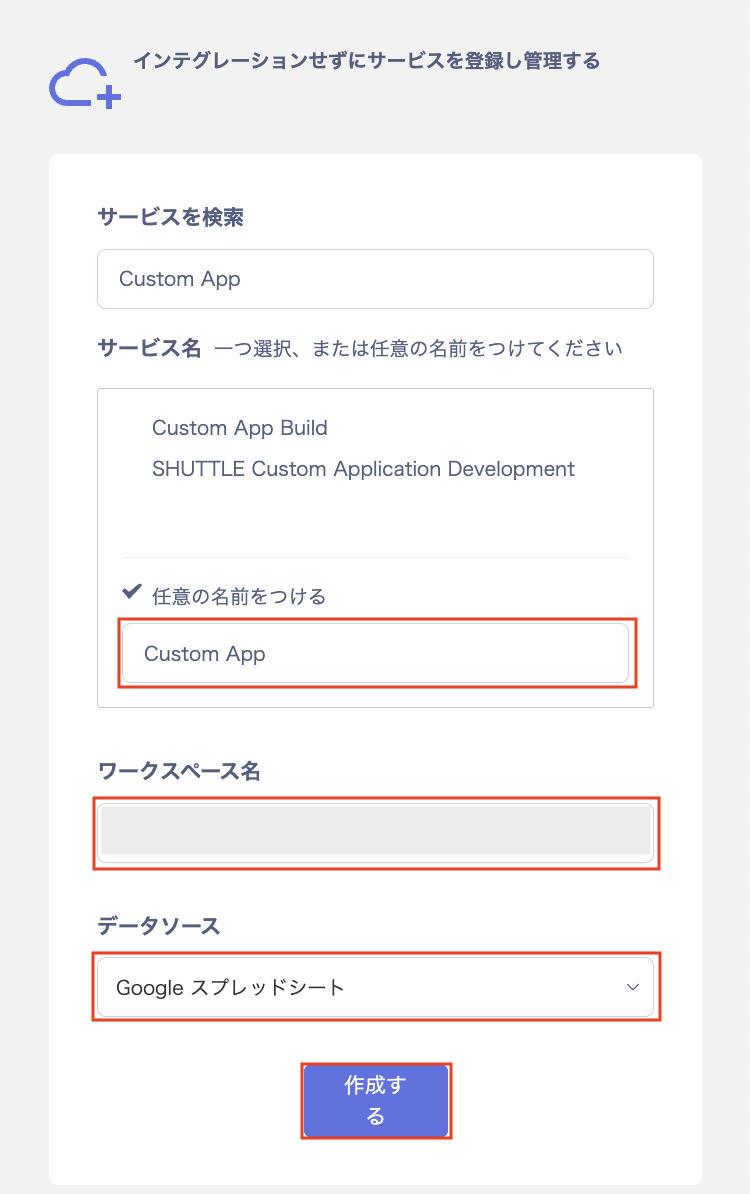Click the データソース label
This screenshot has width=750, height=1194.
(159, 926)
